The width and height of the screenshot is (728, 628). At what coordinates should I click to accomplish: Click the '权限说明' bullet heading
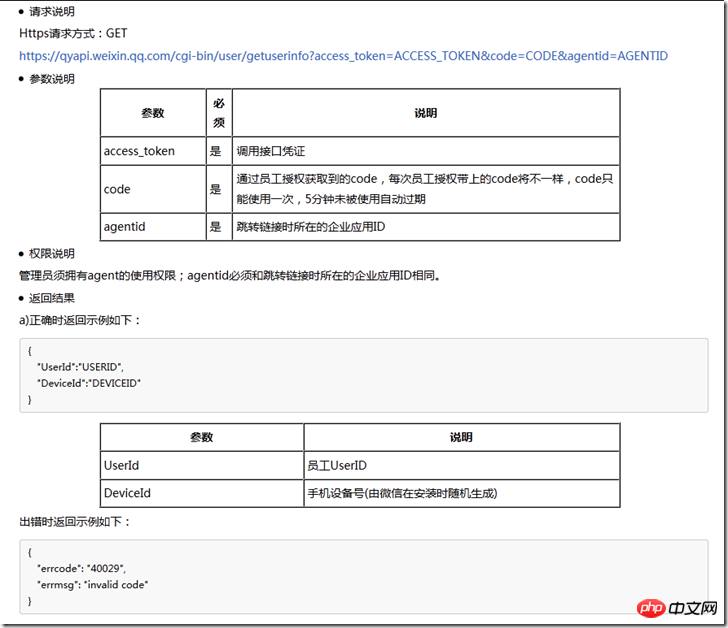pyautogui.click(x=52, y=253)
